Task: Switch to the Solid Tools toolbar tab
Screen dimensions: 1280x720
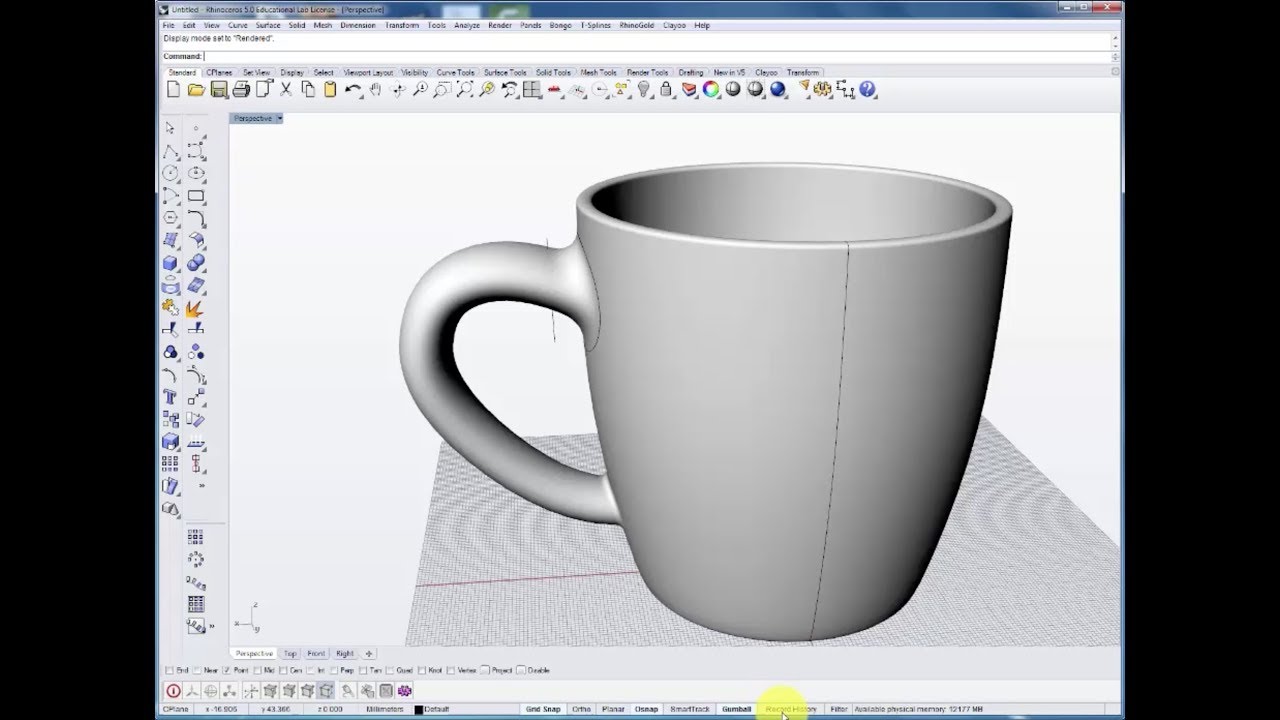Action: tap(553, 72)
